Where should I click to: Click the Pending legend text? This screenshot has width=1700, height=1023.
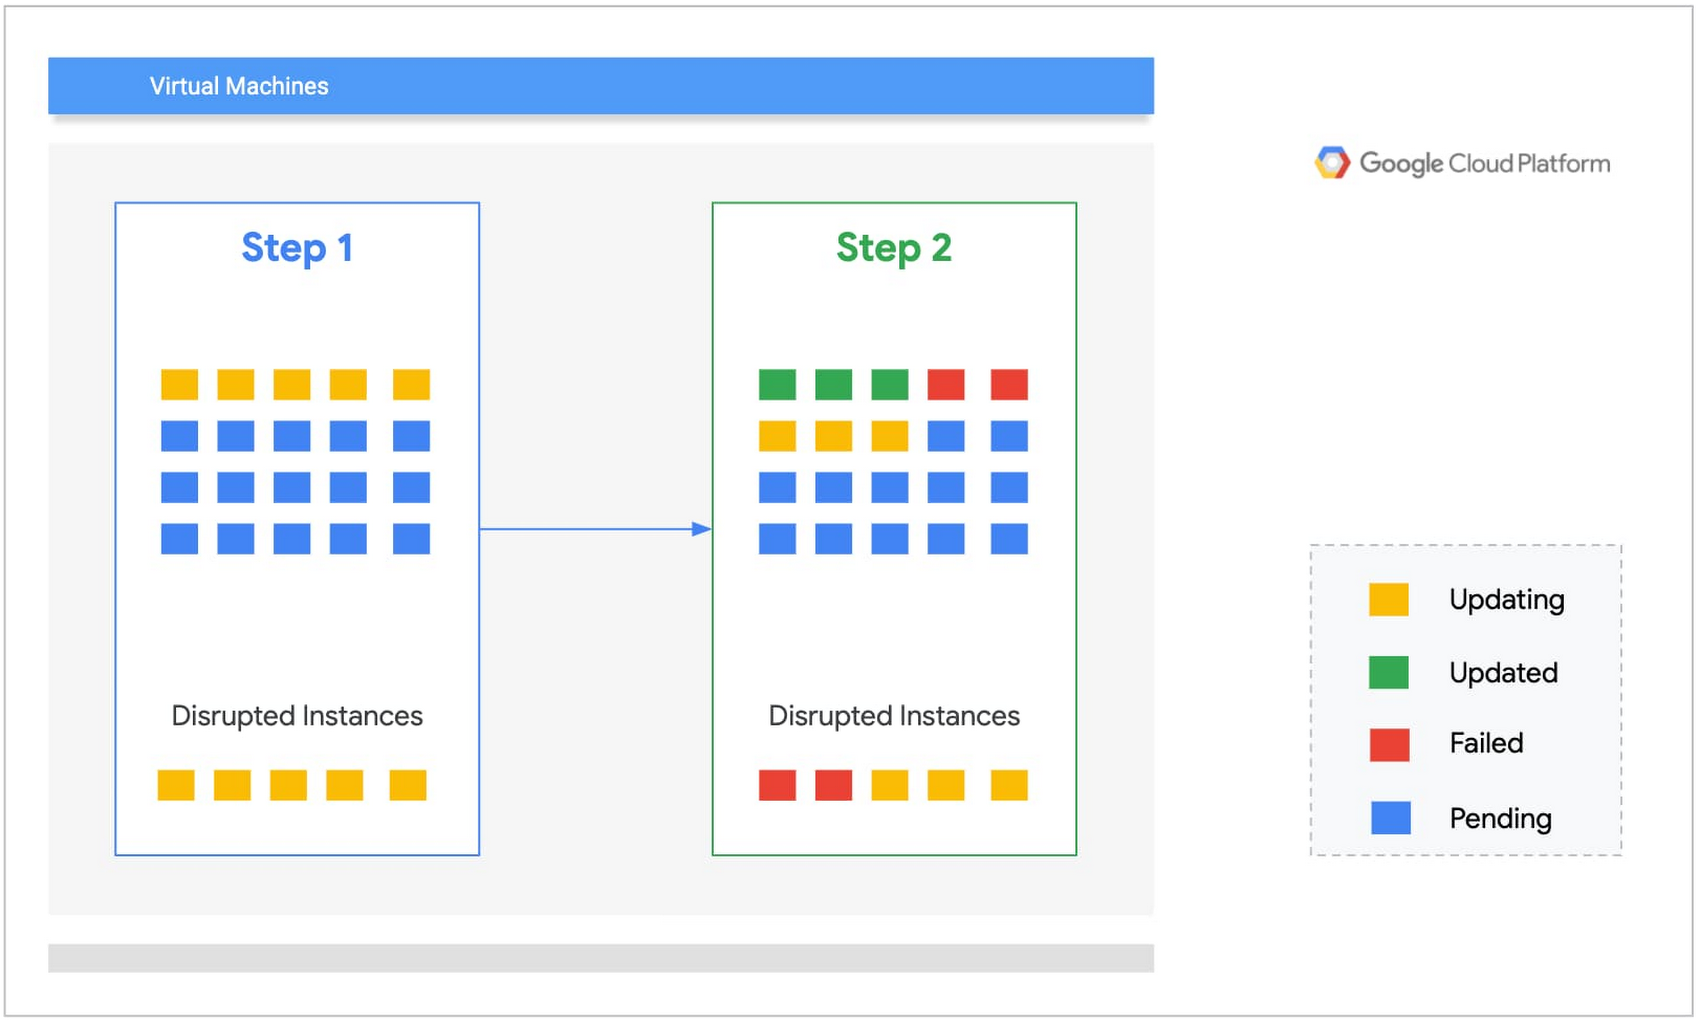coord(1500,819)
